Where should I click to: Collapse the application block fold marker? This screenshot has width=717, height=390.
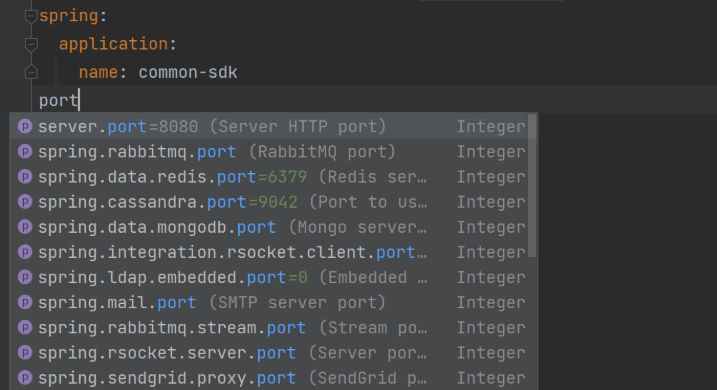pyautogui.click(x=31, y=44)
